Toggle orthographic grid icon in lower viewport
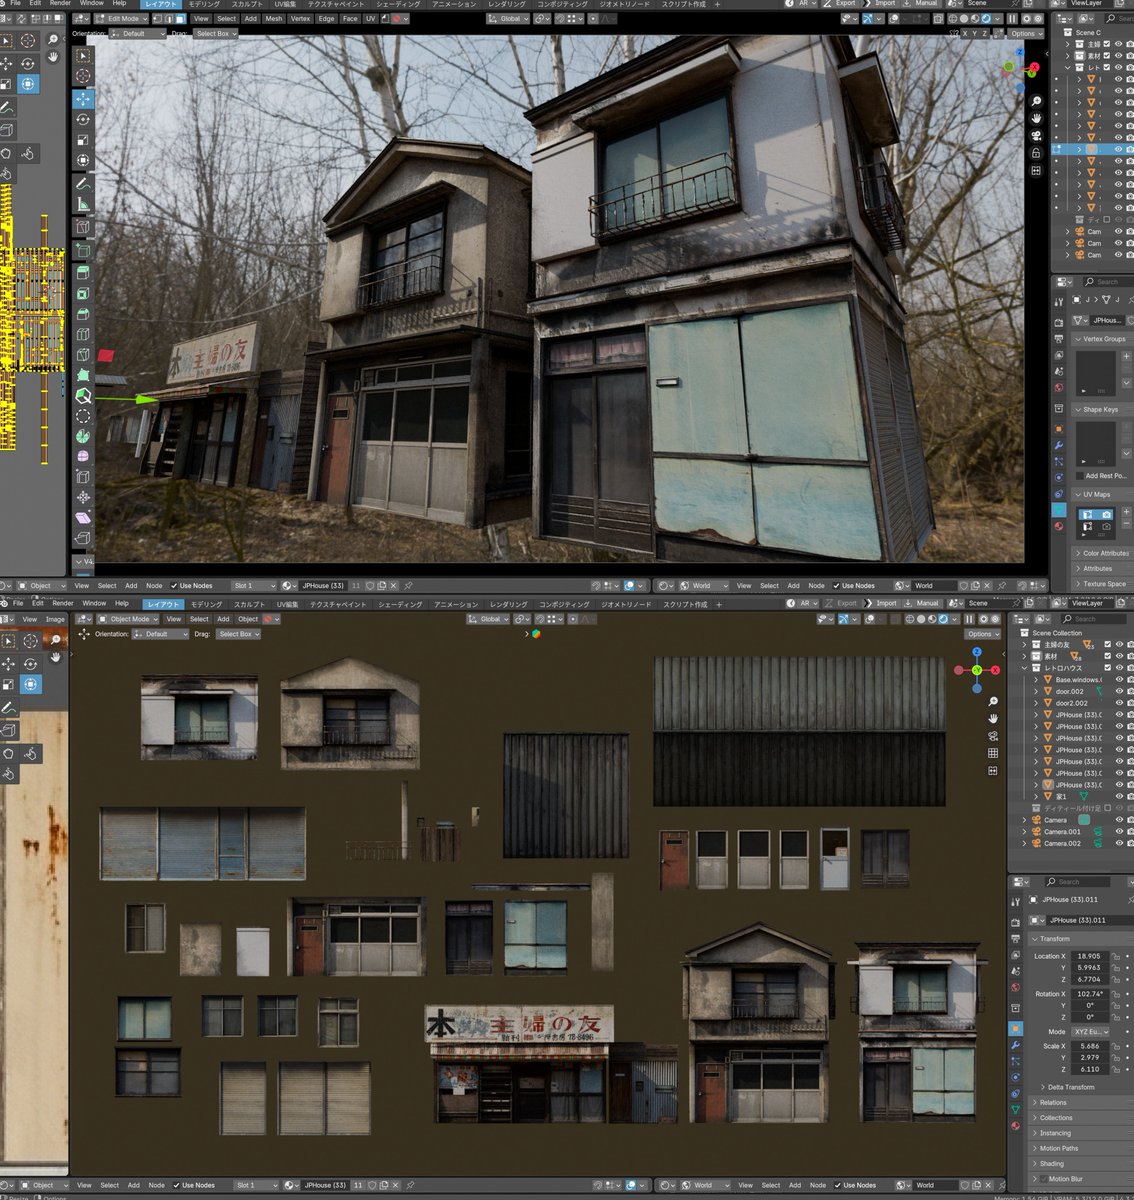This screenshot has width=1134, height=1200. click(993, 753)
